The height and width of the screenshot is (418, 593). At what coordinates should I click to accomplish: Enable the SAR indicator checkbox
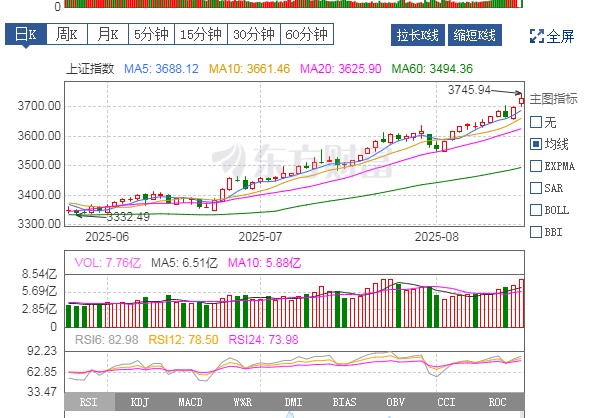coord(536,188)
